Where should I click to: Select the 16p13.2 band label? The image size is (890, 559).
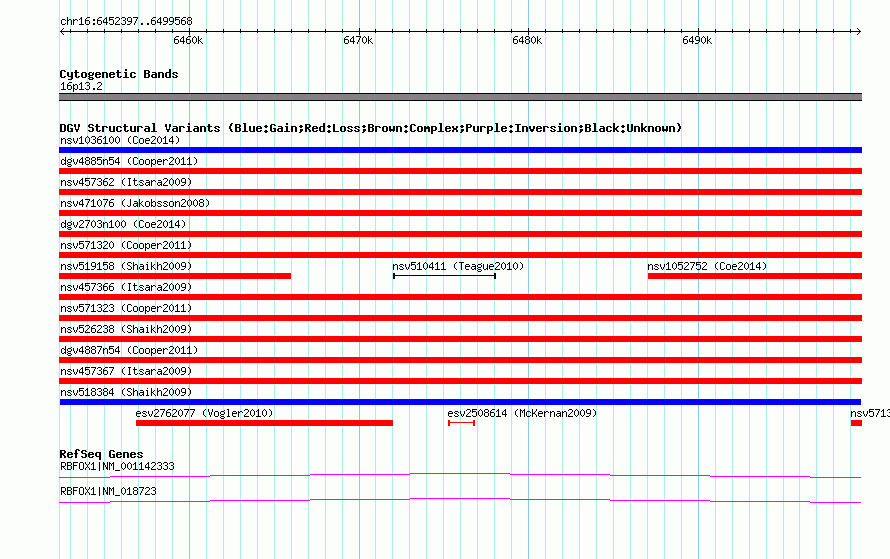point(81,86)
